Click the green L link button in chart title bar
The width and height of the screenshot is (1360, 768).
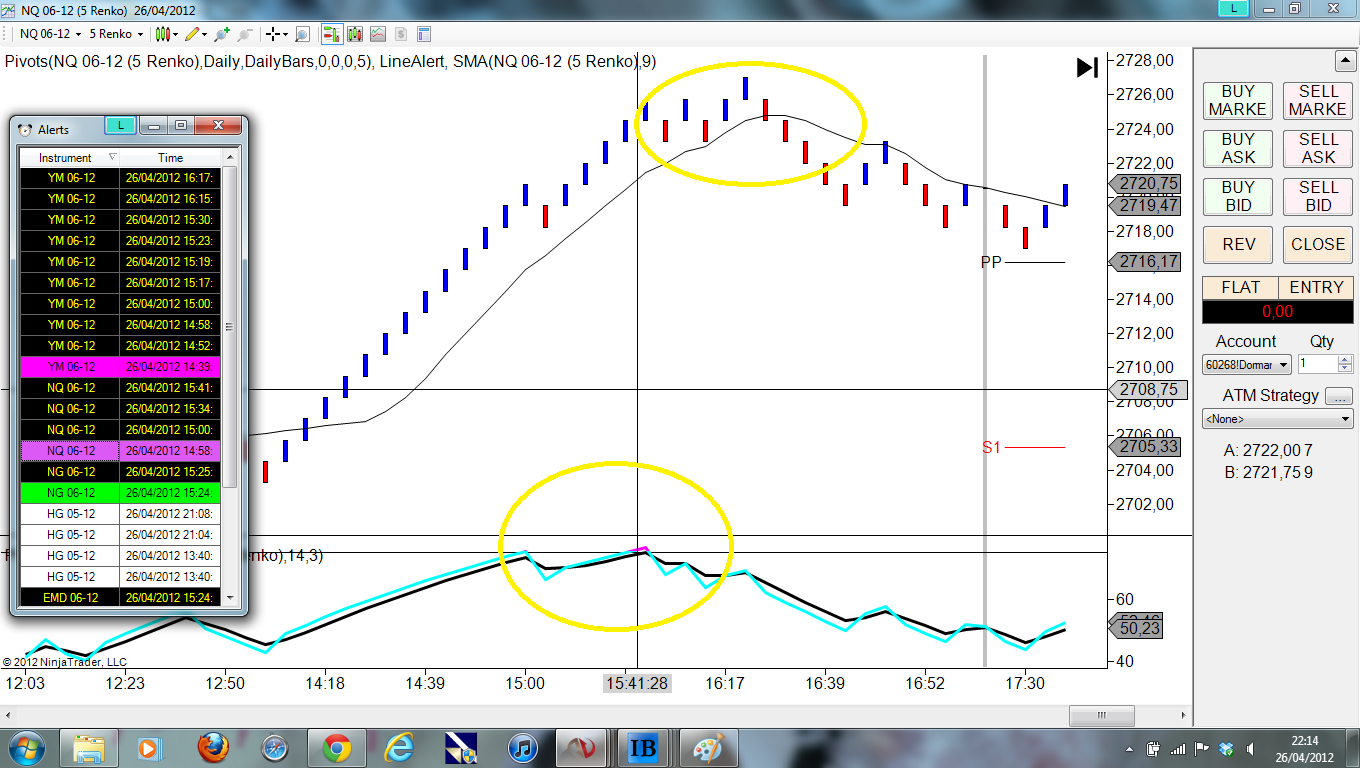(1234, 8)
